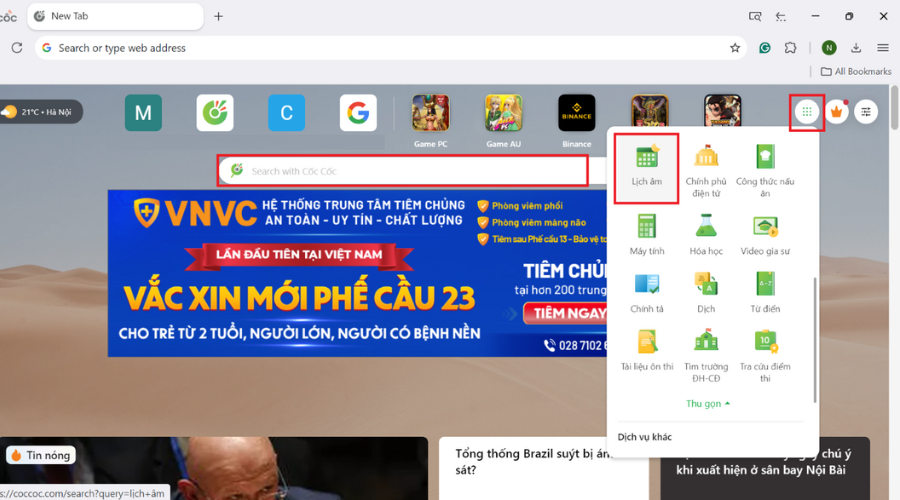900x500 pixels.
Task: Open Từ điển dictionary tool
Action: (765, 292)
